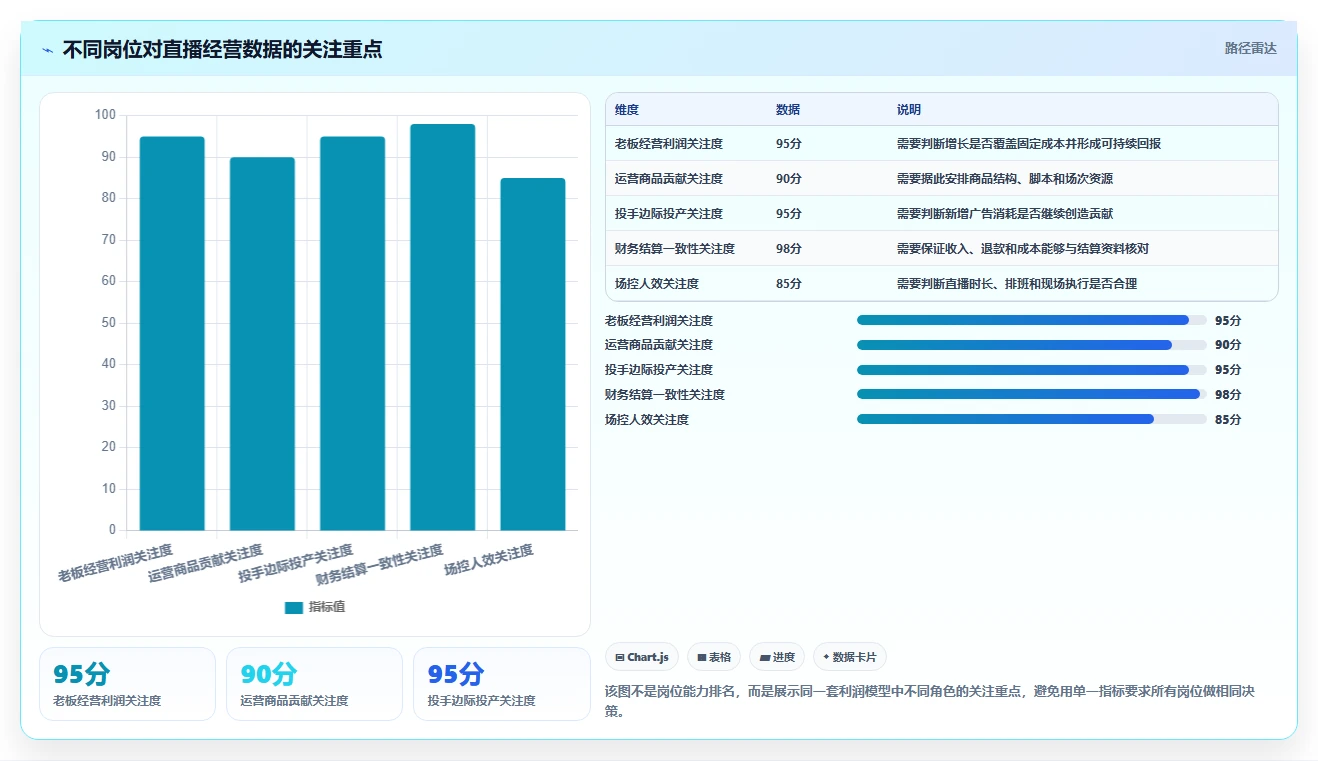Click the 指标值 legend label
The height and width of the screenshot is (761, 1318).
pos(327,607)
